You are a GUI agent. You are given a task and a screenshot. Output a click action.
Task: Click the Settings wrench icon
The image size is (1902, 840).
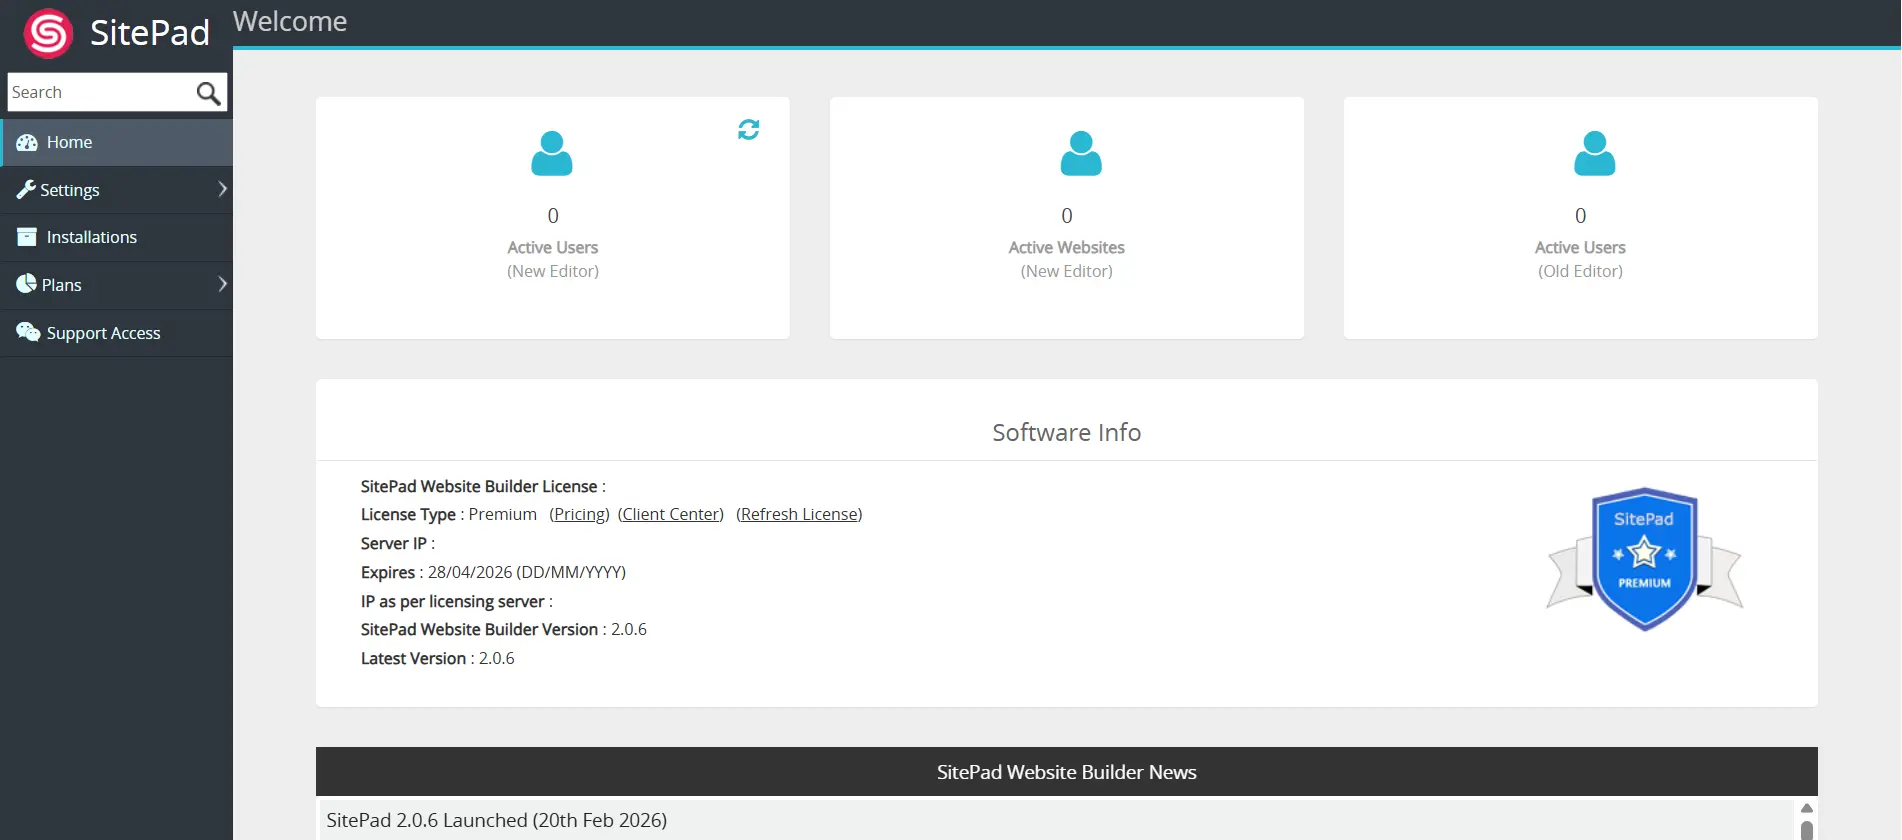[x=25, y=189]
